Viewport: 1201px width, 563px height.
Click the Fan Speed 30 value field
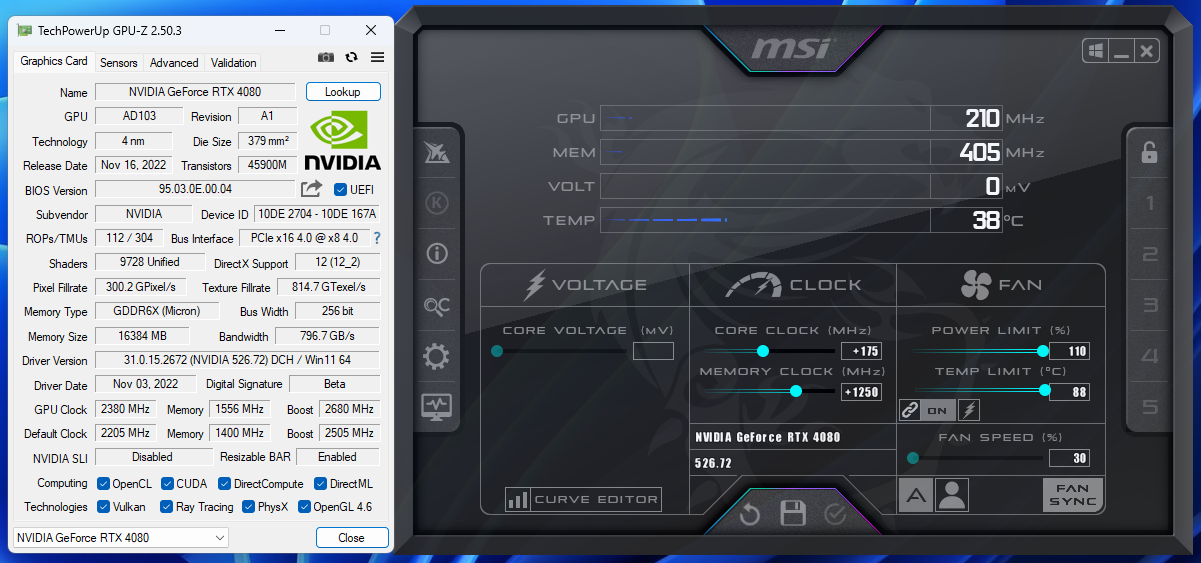[1069, 458]
